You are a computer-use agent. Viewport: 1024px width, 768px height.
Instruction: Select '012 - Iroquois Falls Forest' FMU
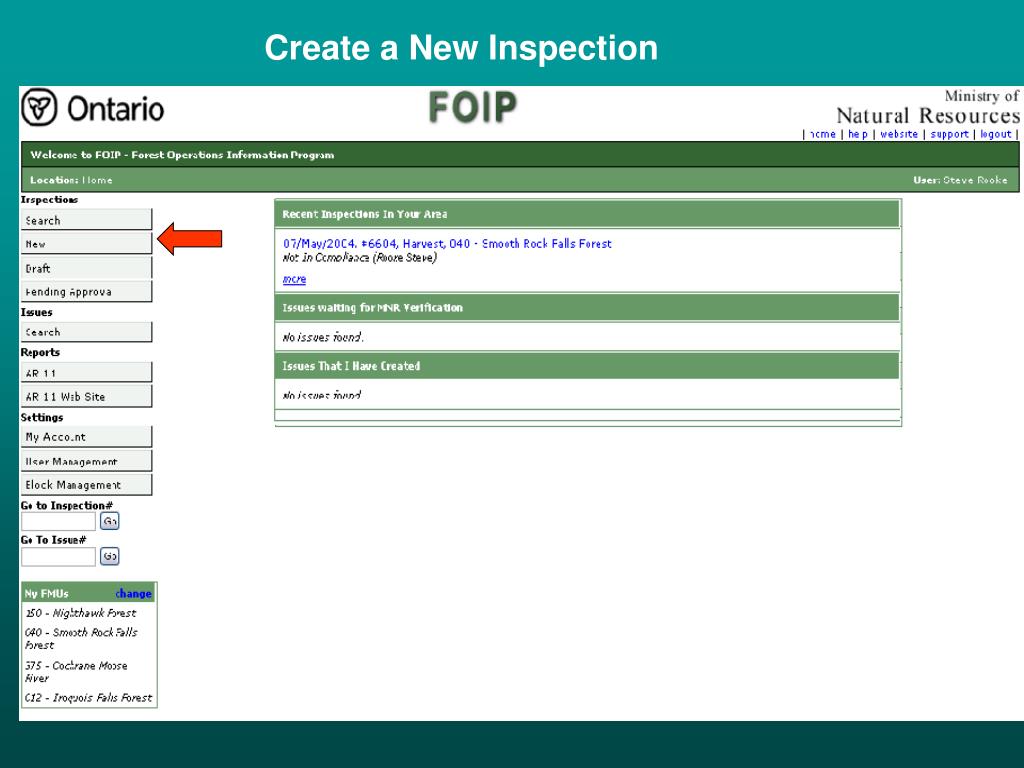tap(89, 697)
